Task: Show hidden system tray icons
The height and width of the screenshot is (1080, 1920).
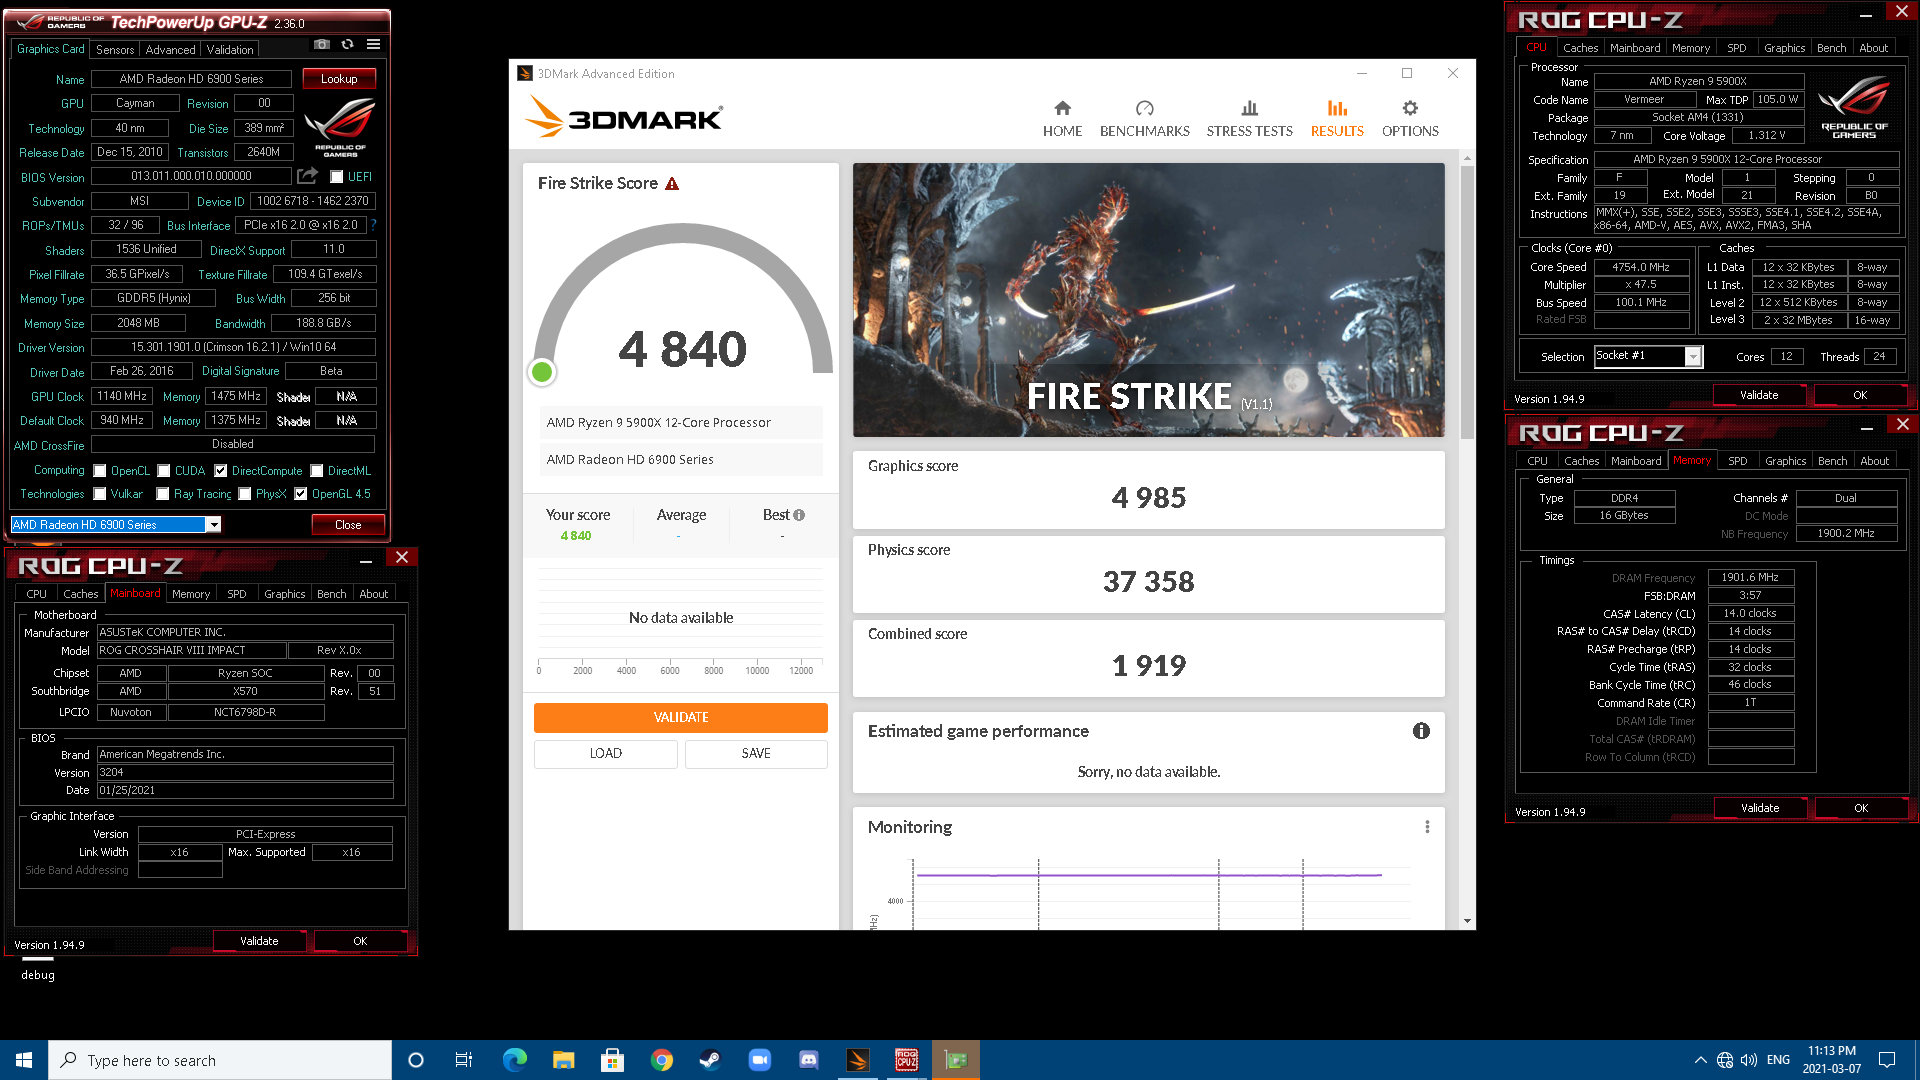Action: tap(1700, 1060)
